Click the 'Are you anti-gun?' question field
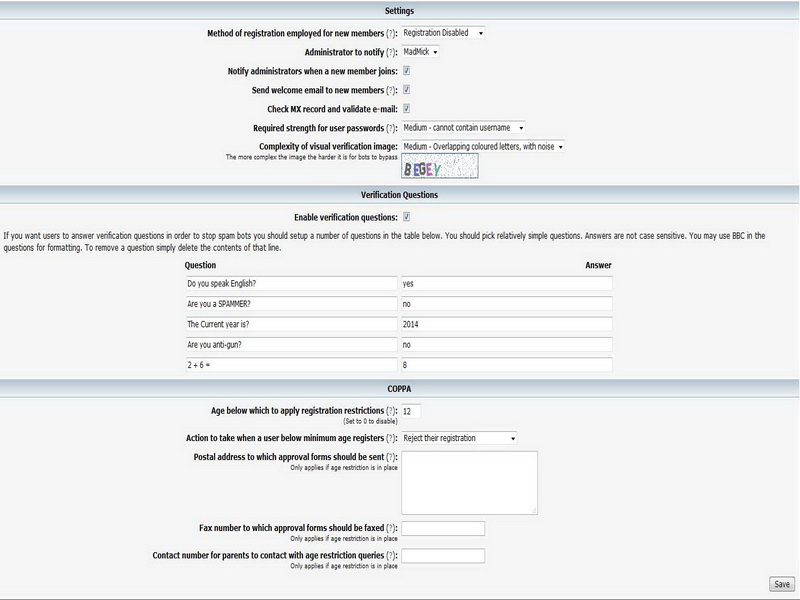 coord(285,345)
